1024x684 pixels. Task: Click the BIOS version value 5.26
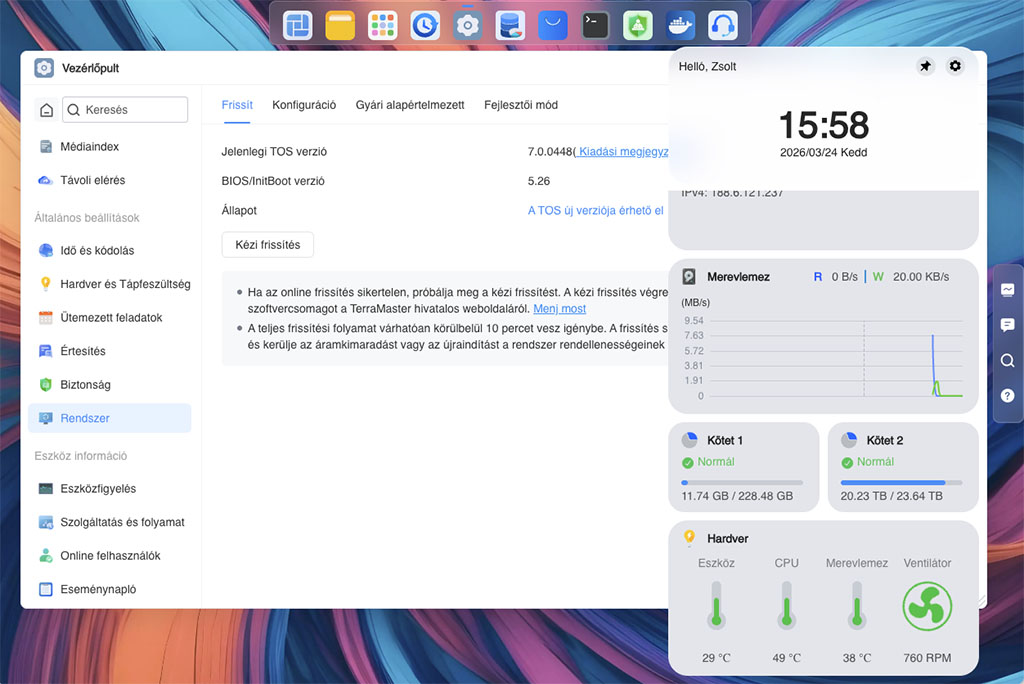(539, 181)
